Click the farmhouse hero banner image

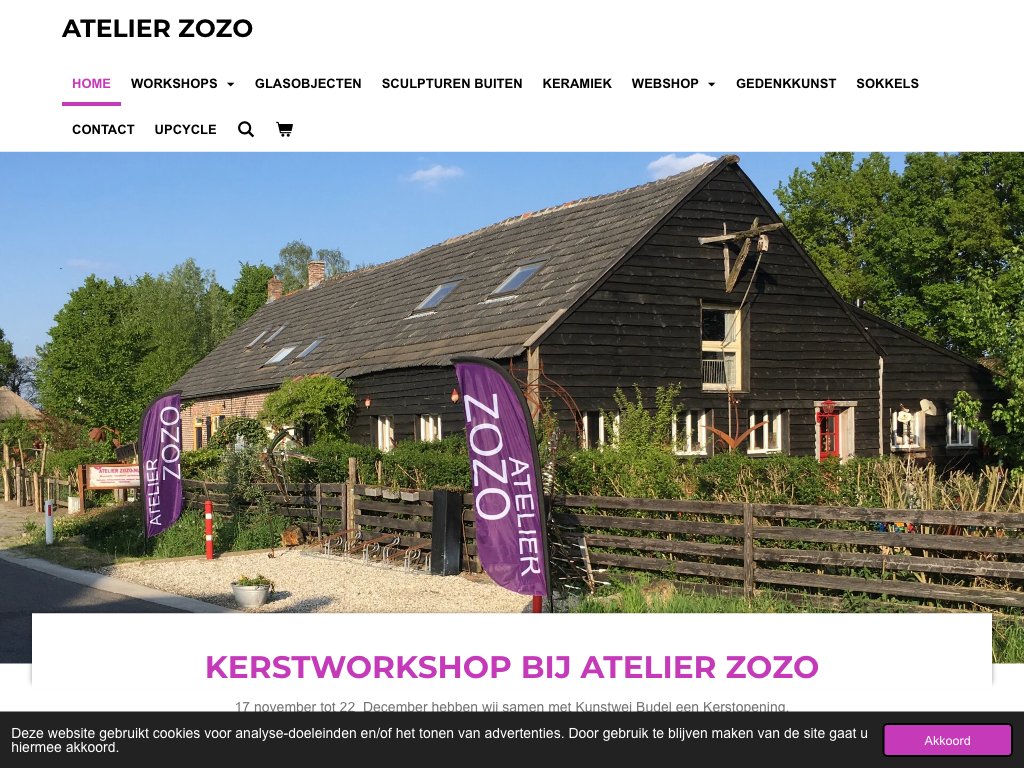click(x=512, y=381)
